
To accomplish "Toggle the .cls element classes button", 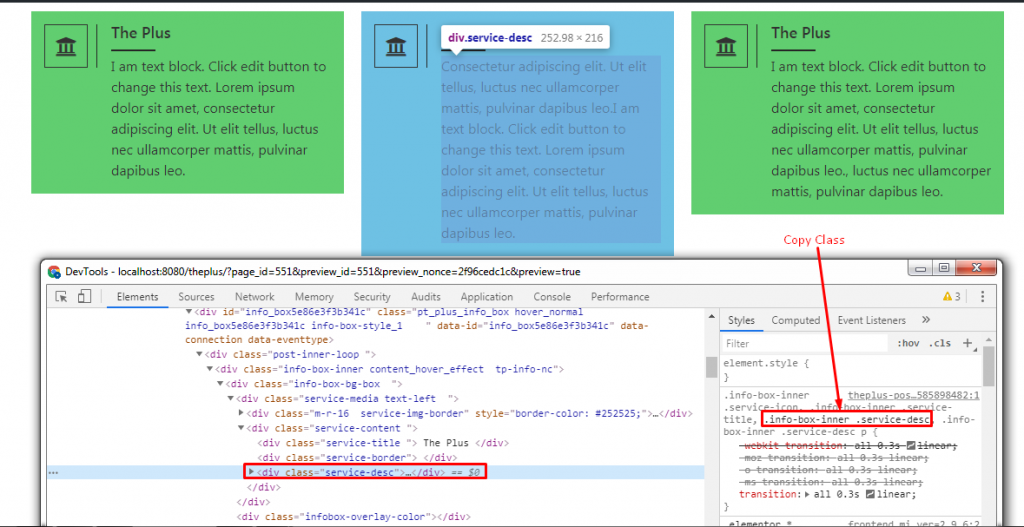I will tap(940, 344).
